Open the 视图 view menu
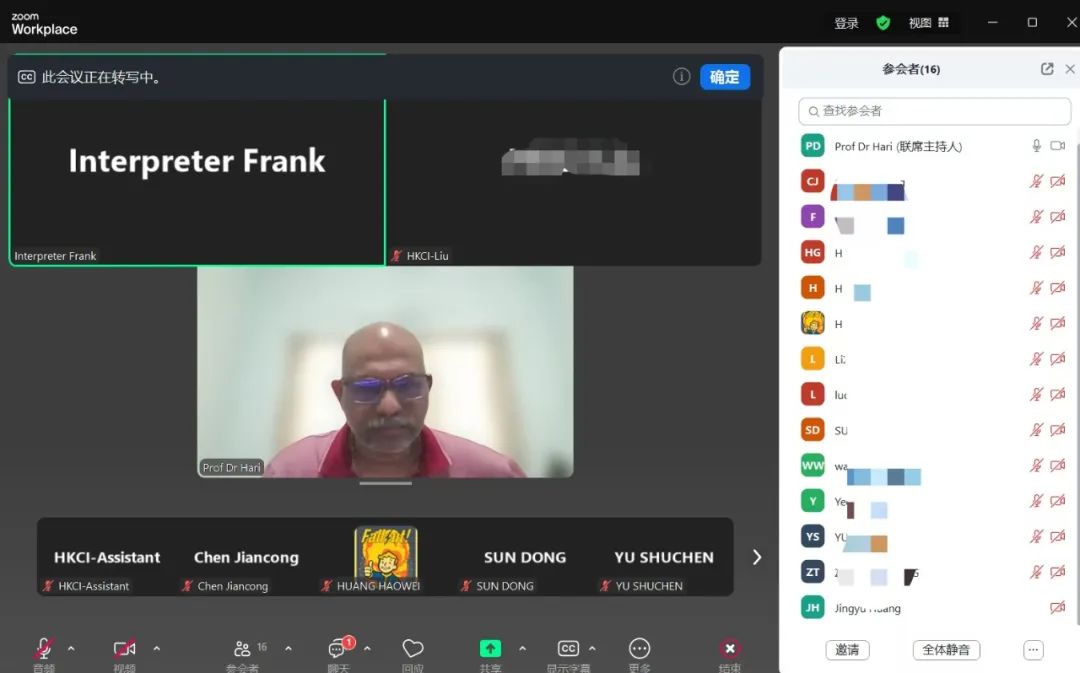 point(928,23)
